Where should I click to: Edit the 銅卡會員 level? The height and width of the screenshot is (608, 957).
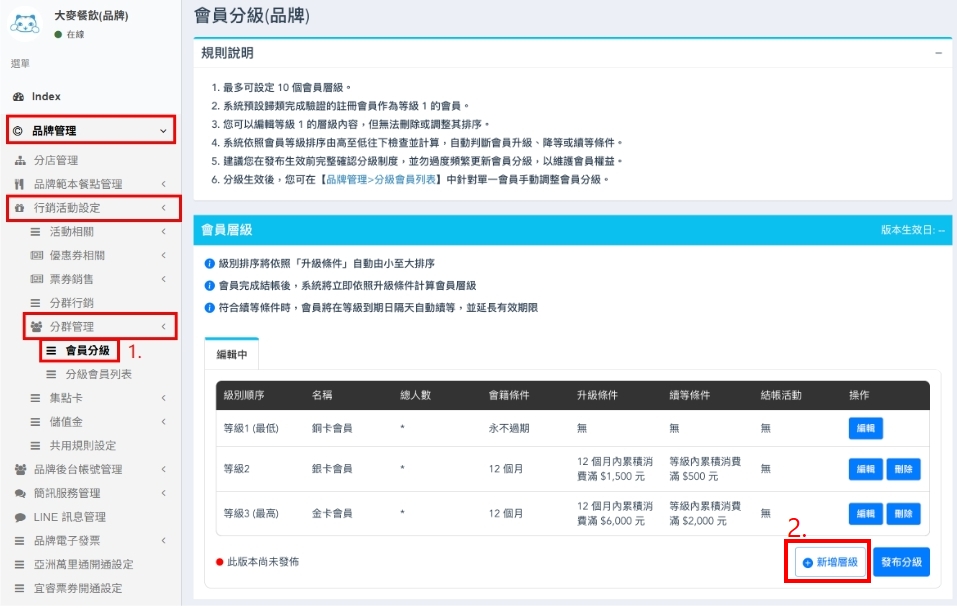[865, 428]
